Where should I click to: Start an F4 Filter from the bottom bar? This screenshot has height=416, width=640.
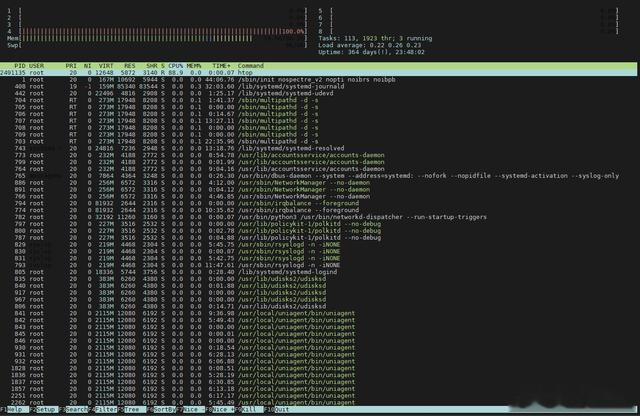pyautogui.click(x=102, y=409)
